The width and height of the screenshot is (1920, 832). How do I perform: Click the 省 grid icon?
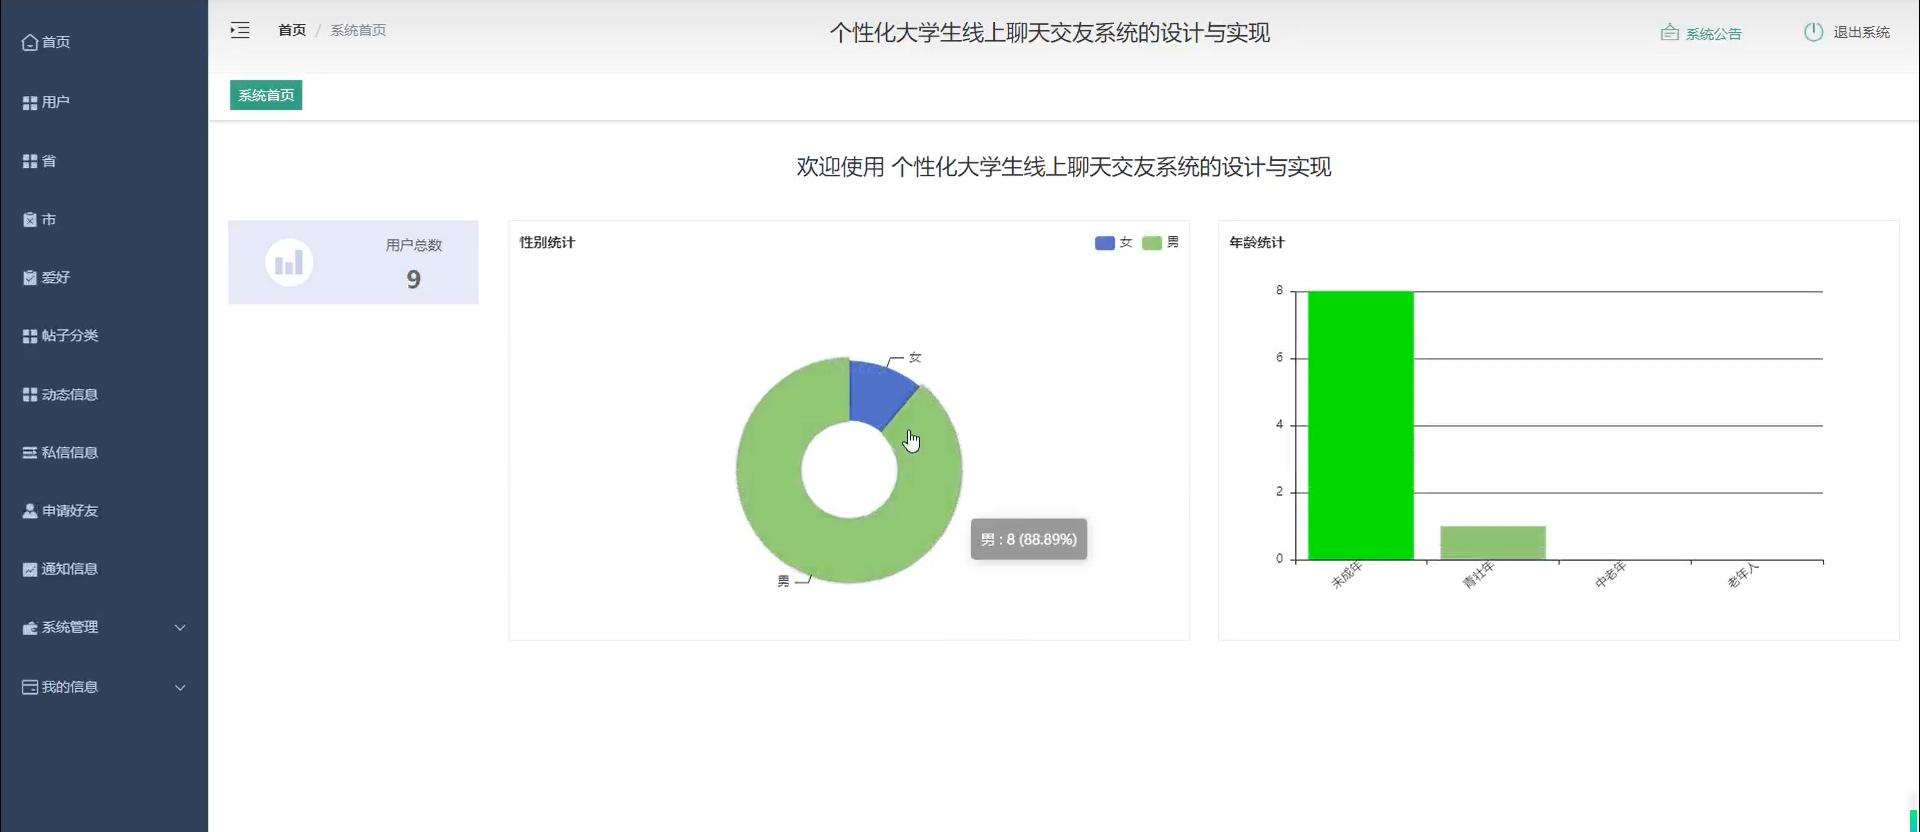coord(30,161)
